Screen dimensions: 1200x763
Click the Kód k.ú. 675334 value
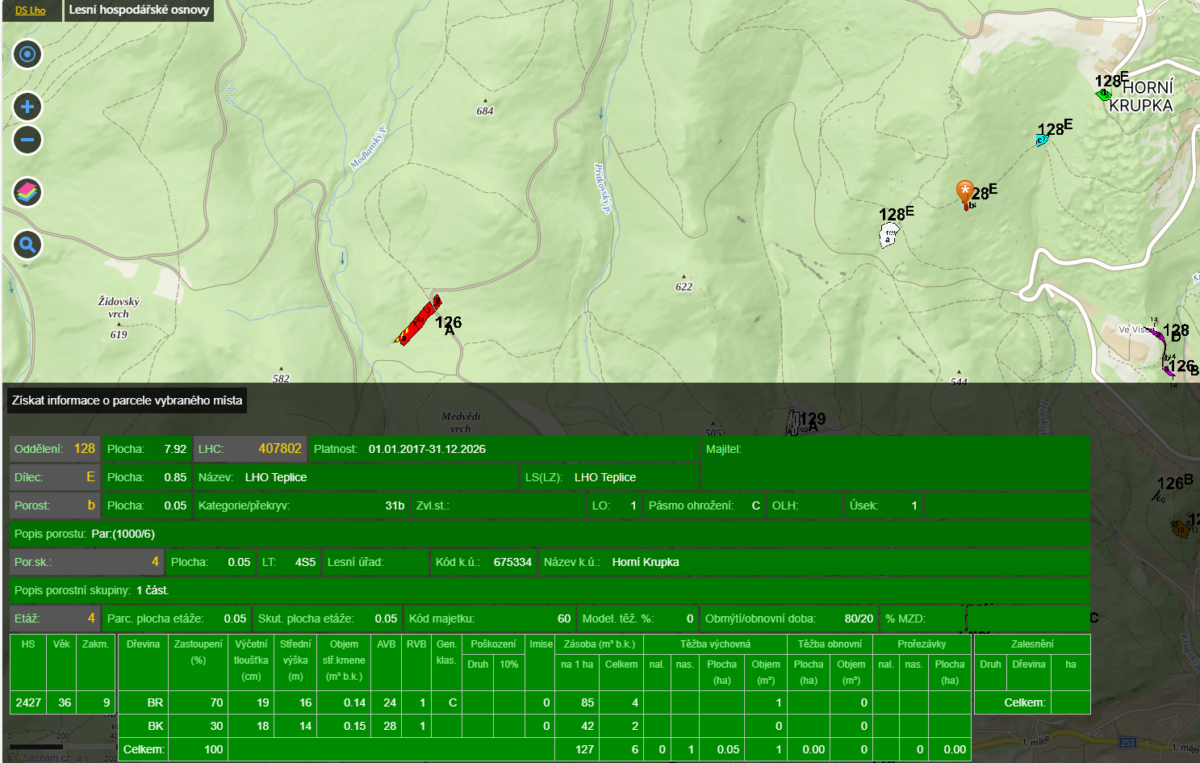[513, 562]
